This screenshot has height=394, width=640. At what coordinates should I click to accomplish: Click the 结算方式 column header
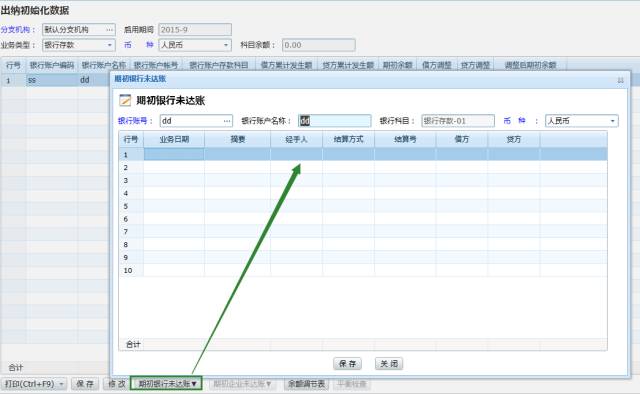[x=348, y=139]
